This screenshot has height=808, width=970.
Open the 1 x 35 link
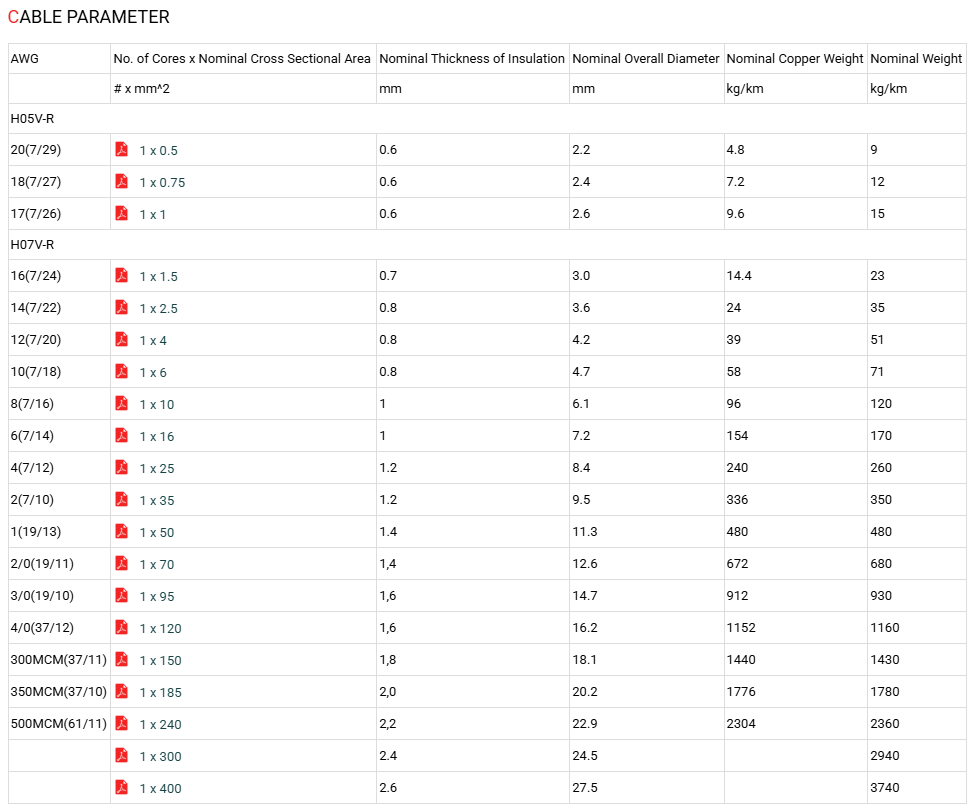[x=157, y=501]
